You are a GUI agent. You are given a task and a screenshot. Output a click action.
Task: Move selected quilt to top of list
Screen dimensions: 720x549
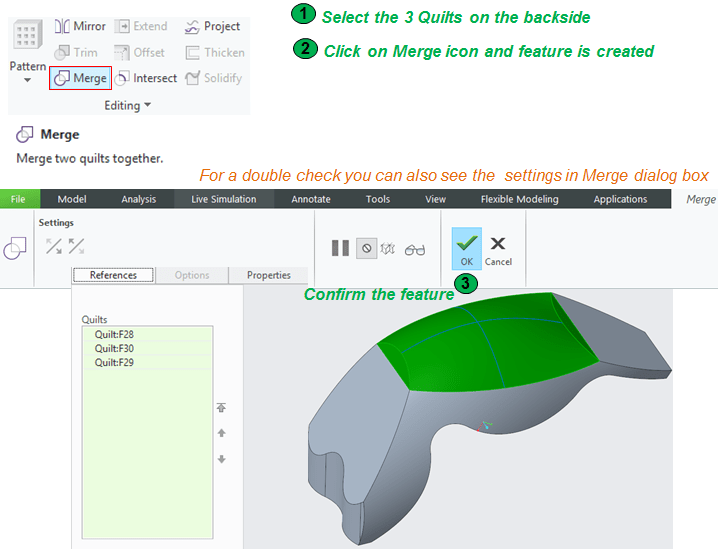221,408
